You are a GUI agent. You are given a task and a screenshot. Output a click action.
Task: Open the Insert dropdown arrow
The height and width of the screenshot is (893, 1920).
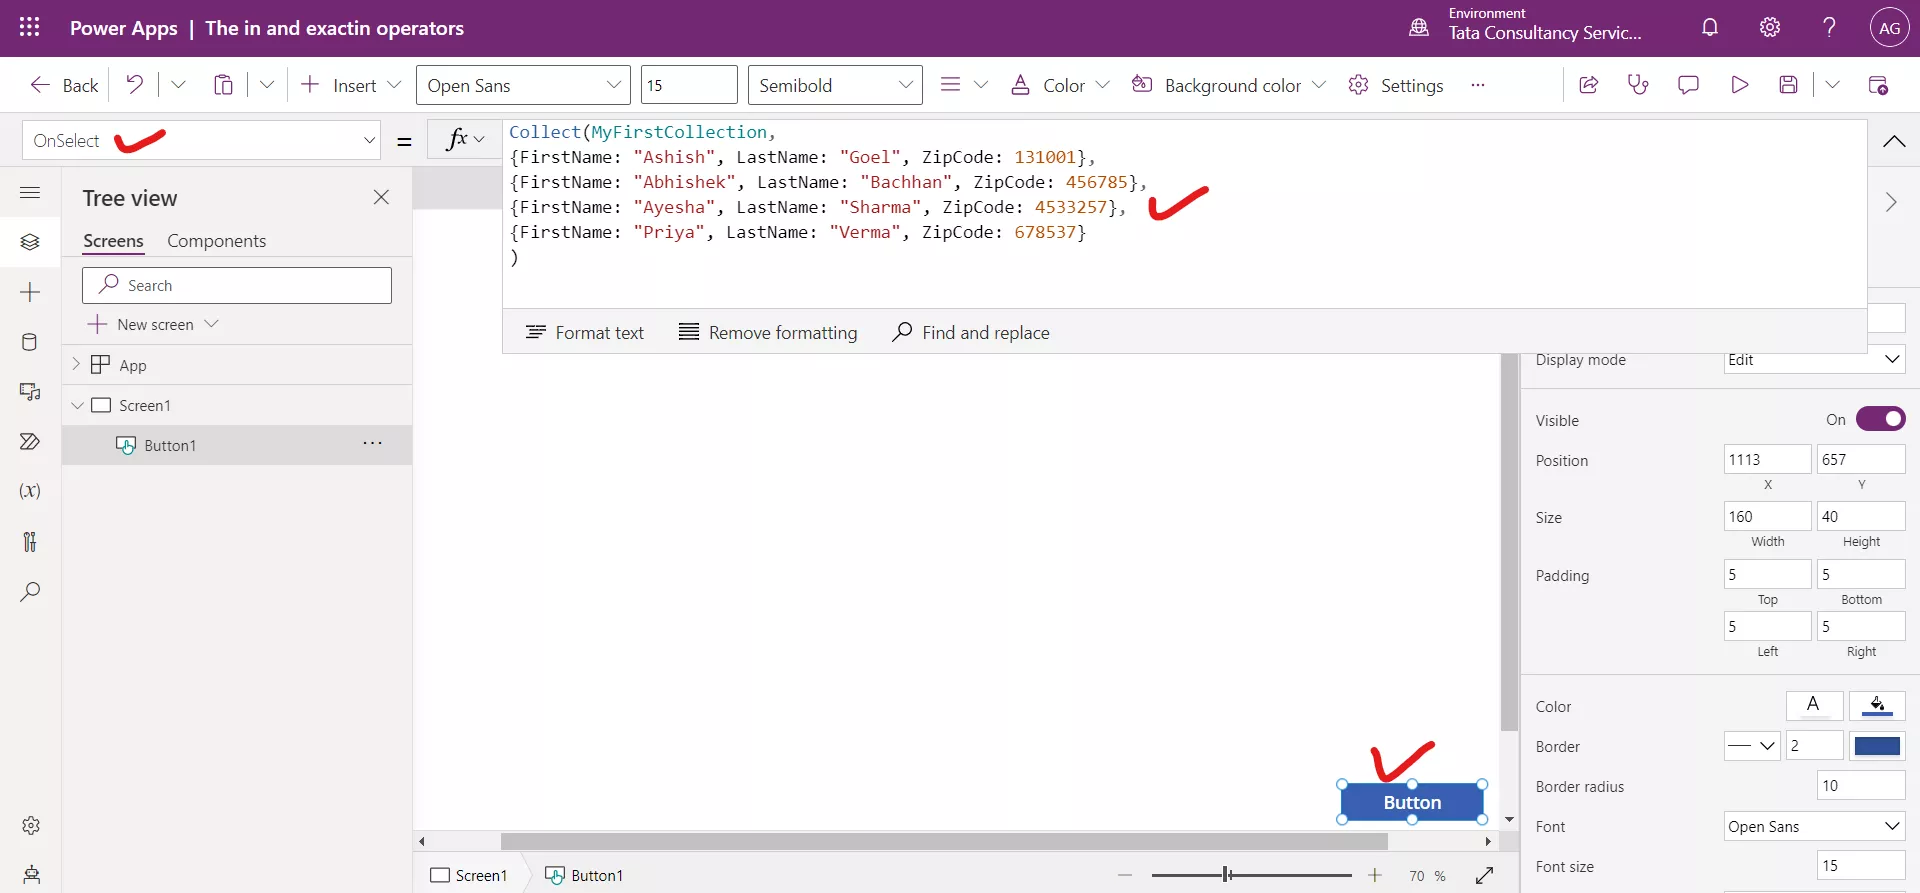coord(394,85)
